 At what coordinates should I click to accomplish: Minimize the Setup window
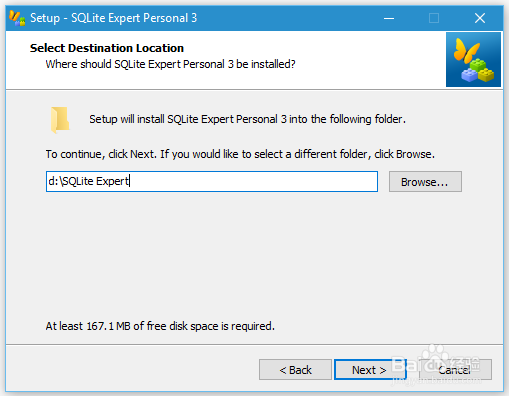[389, 18]
